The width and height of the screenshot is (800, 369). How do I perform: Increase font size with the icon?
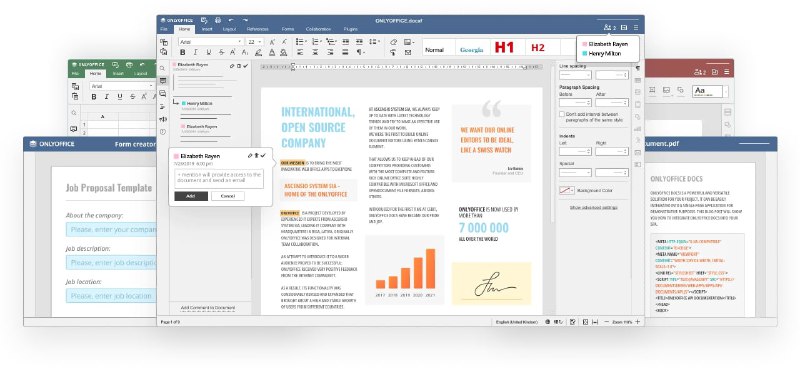(x=272, y=42)
